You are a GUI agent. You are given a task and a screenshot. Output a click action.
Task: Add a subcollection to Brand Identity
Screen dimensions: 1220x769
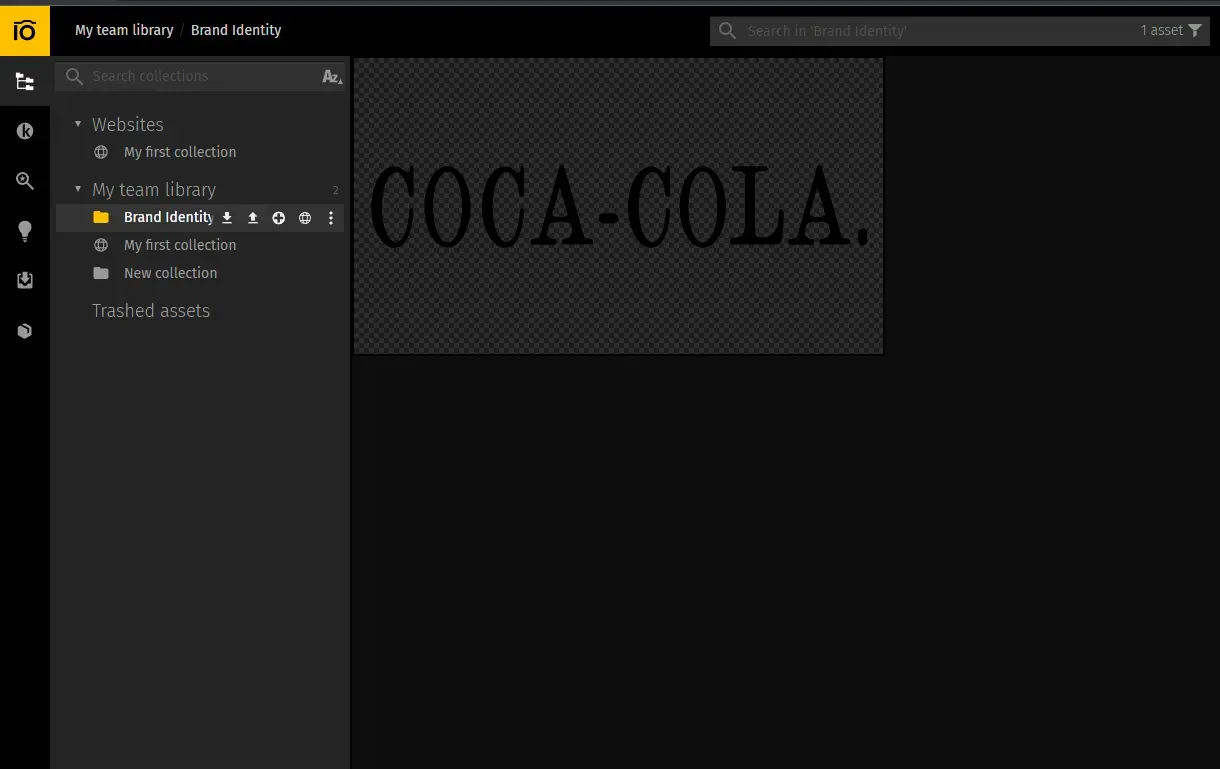tap(279, 218)
